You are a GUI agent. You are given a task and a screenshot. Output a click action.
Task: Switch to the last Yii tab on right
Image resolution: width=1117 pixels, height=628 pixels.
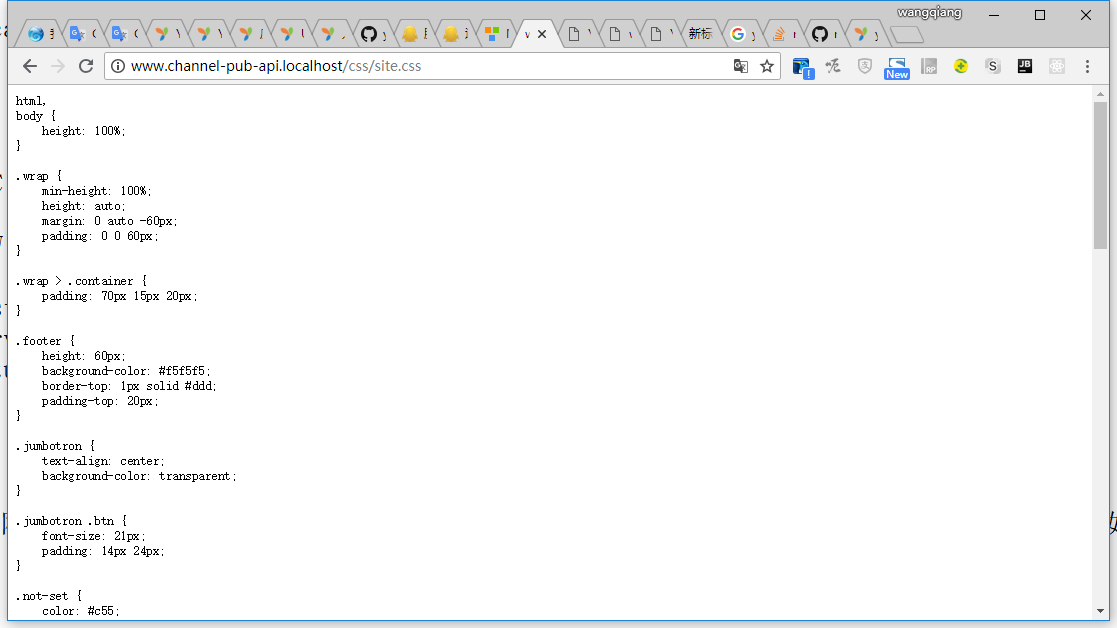click(x=865, y=33)
